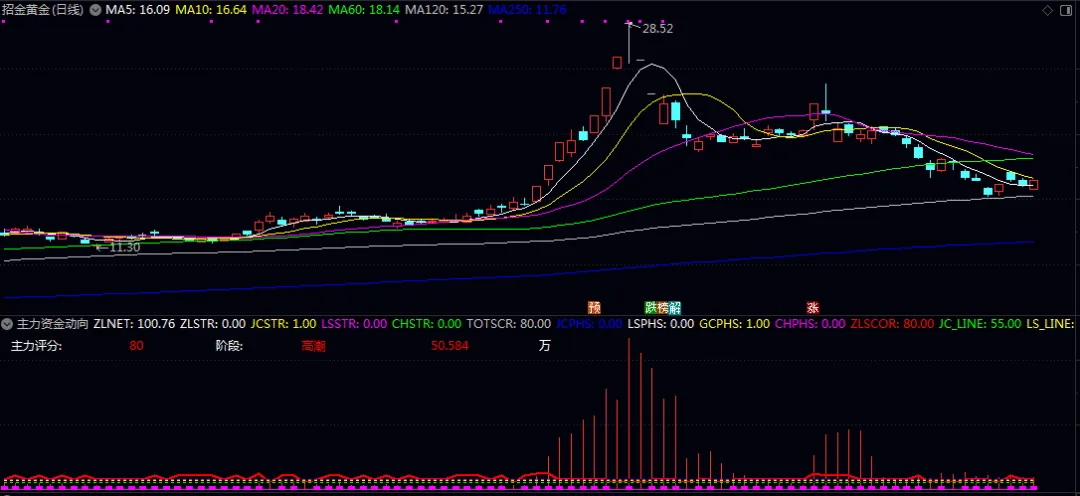
Task: Click the 招金黄金(日线) chart title
Action: coord(43,10)
